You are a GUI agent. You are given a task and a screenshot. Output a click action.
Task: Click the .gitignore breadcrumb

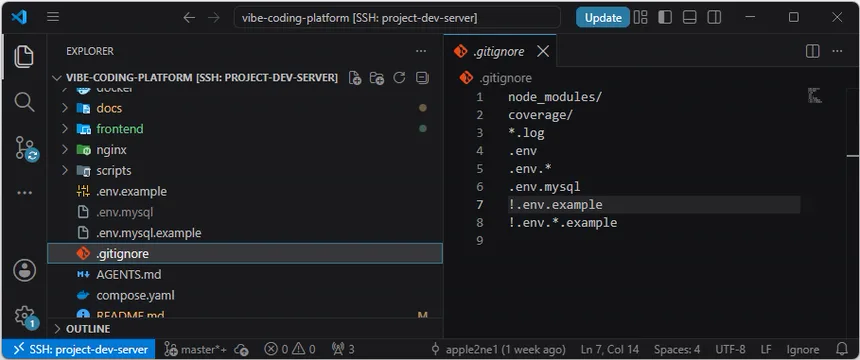click(x=495, y=78)
